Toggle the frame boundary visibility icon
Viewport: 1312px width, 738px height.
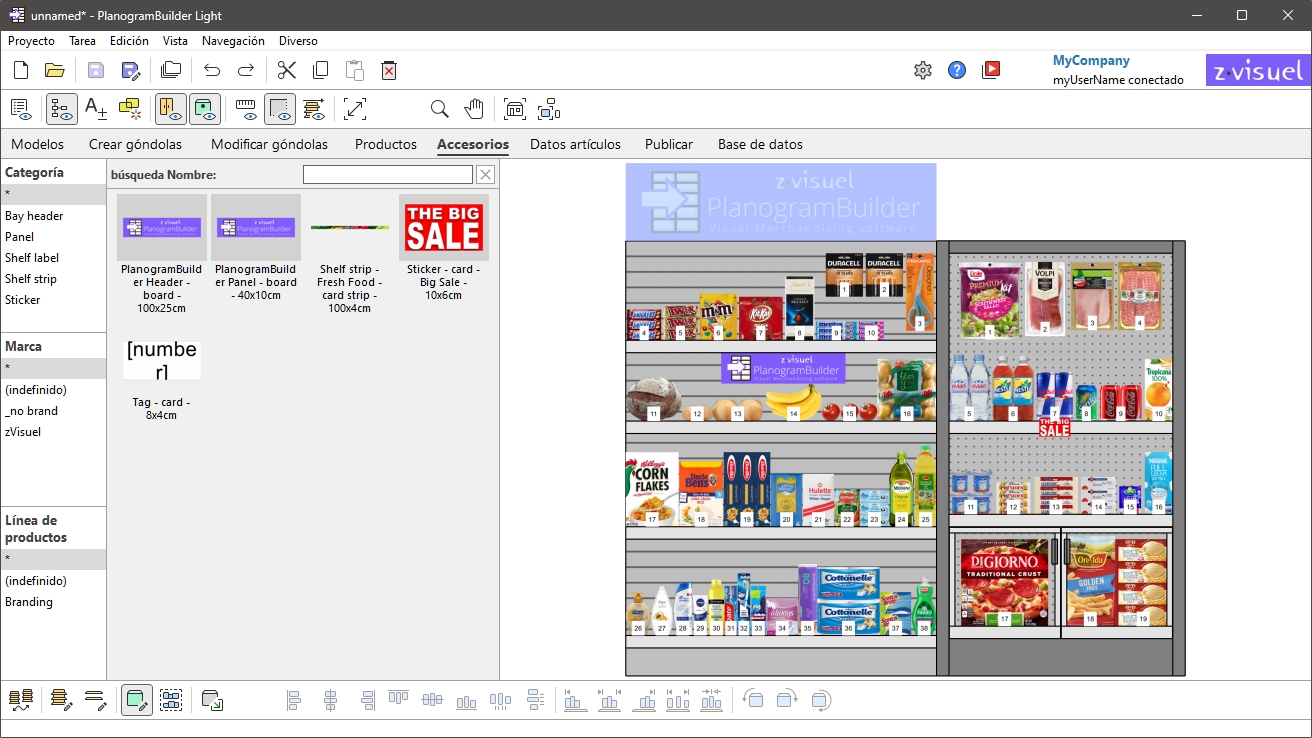(x=280, y=109)
